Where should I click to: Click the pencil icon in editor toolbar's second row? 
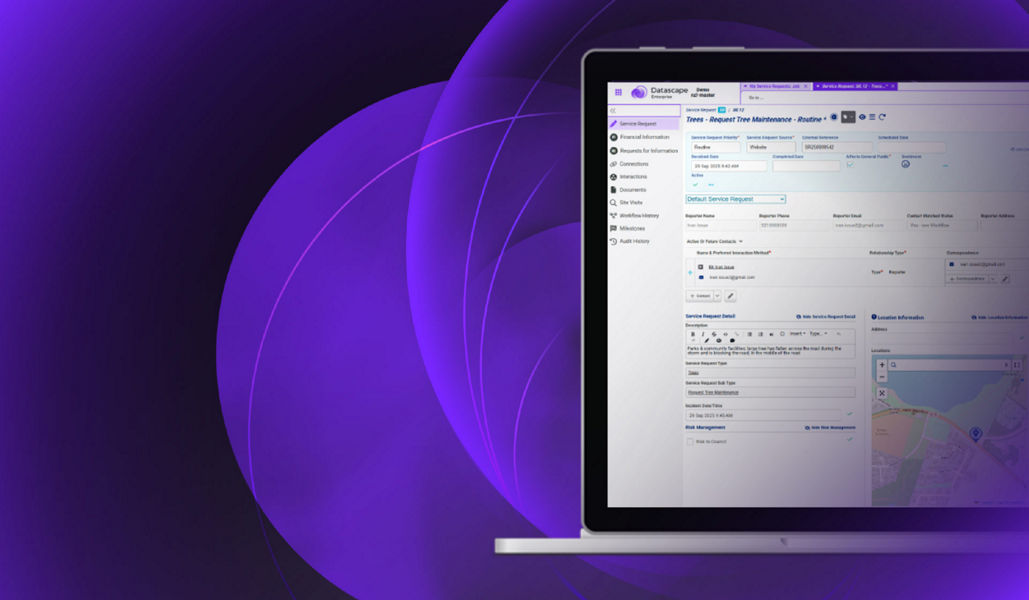[x=707, y=341]
